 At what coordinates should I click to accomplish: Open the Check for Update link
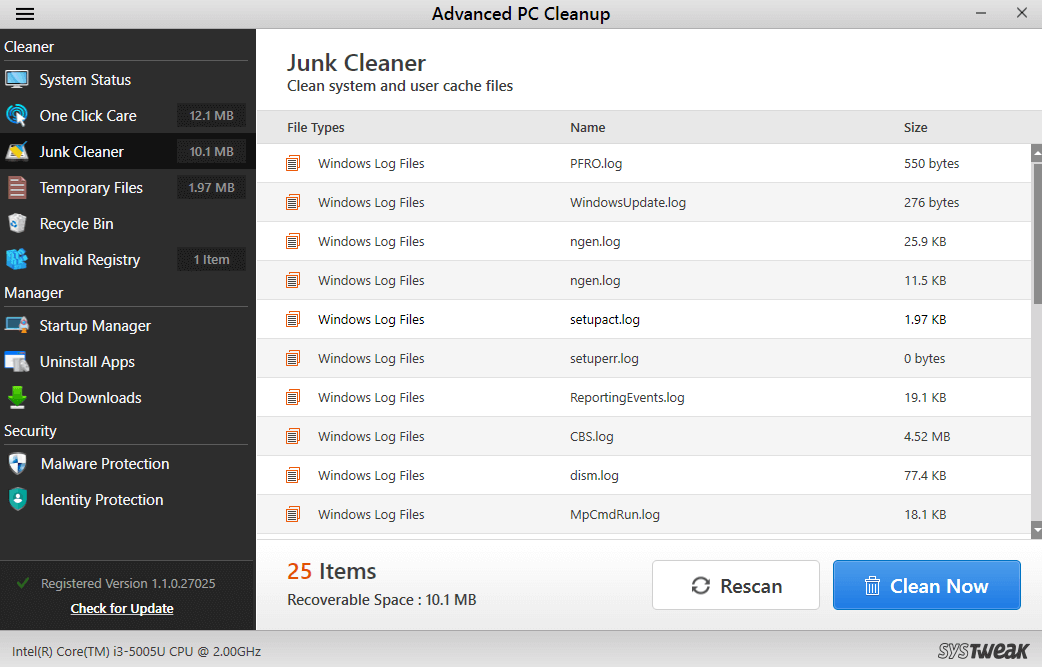pyautogui.click(x=121, y=608)
